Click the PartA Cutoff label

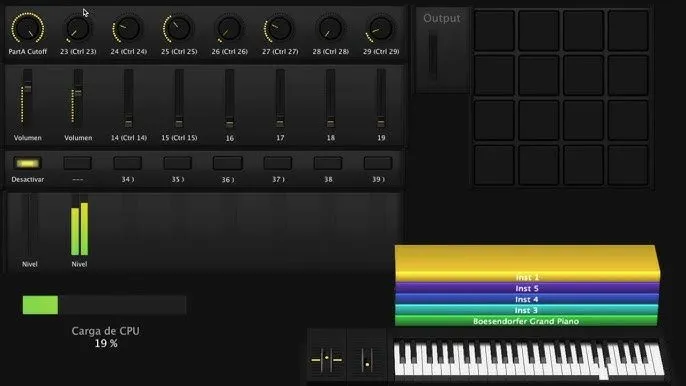point(28,52)
